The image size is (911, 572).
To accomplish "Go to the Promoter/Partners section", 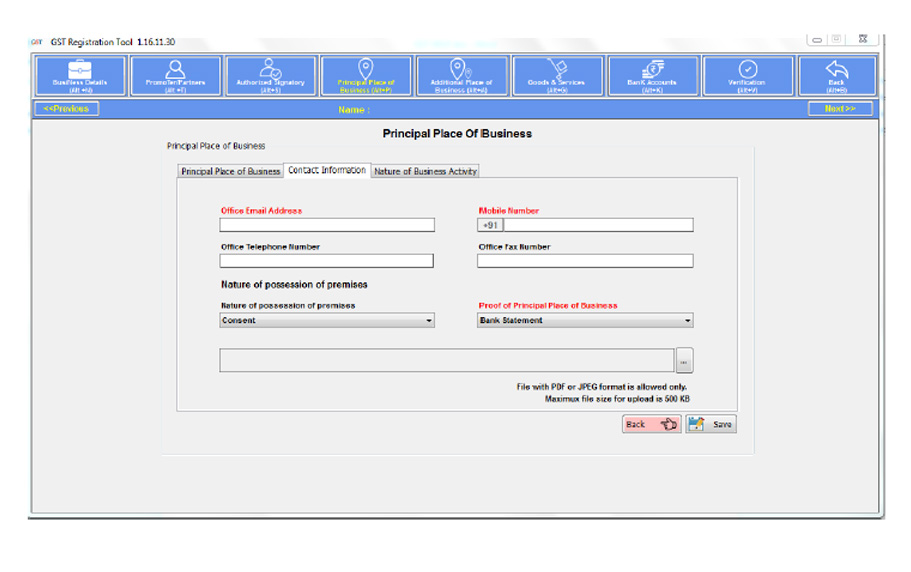I will coord(175,76).
